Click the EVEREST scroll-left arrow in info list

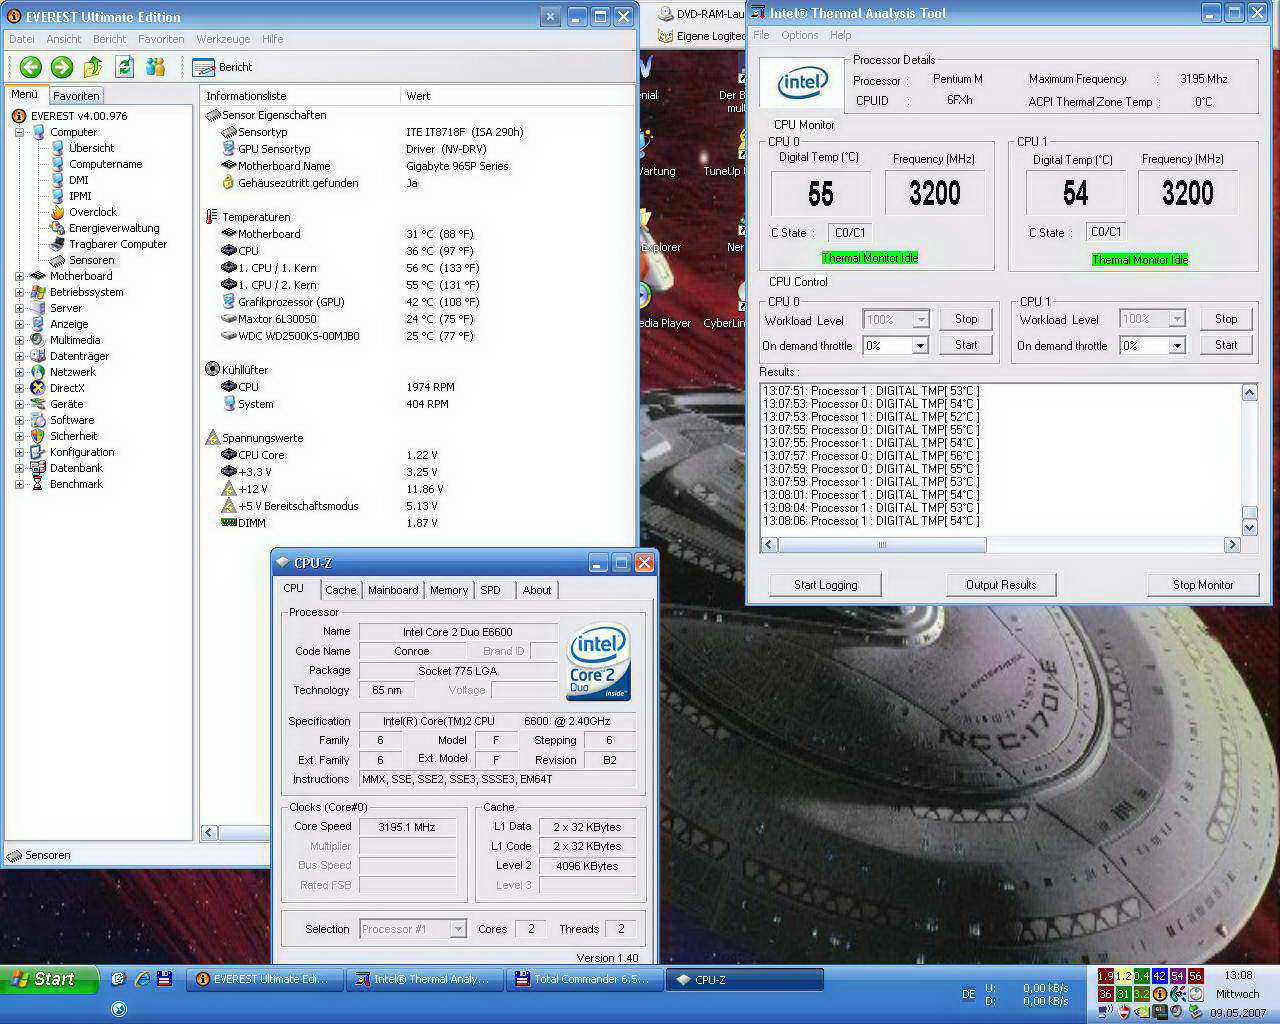click(x=209, y=832)
